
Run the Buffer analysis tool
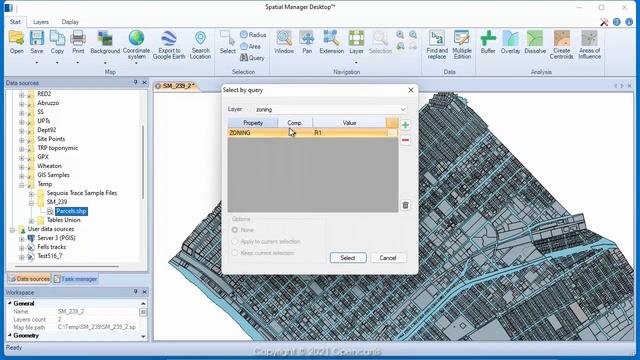488,42
